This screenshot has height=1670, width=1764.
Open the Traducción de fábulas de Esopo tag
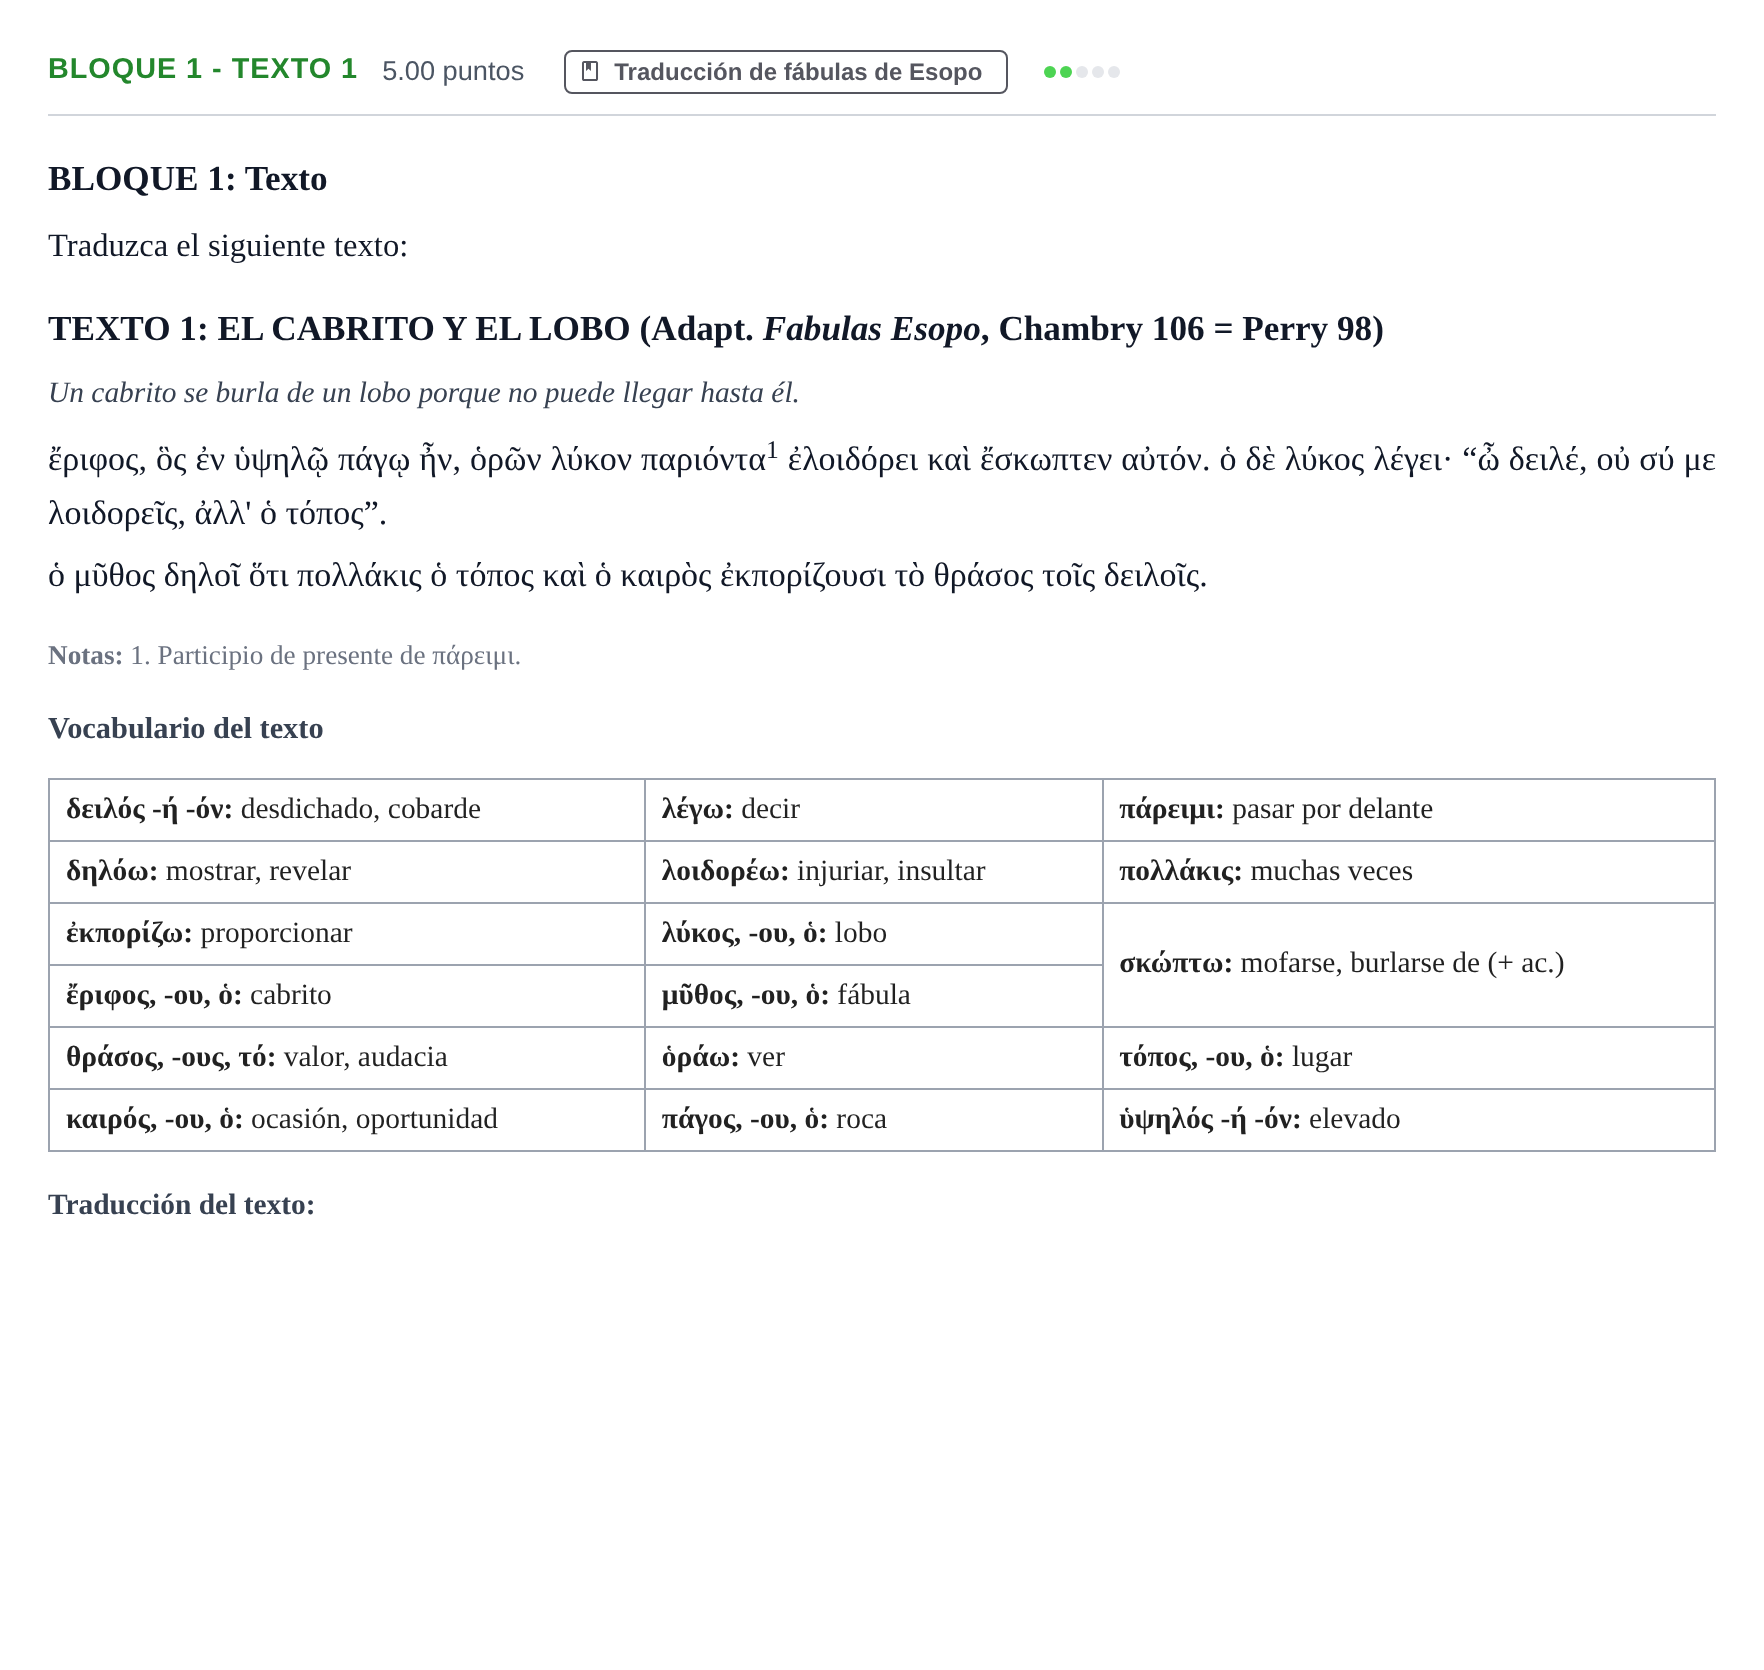785,72
